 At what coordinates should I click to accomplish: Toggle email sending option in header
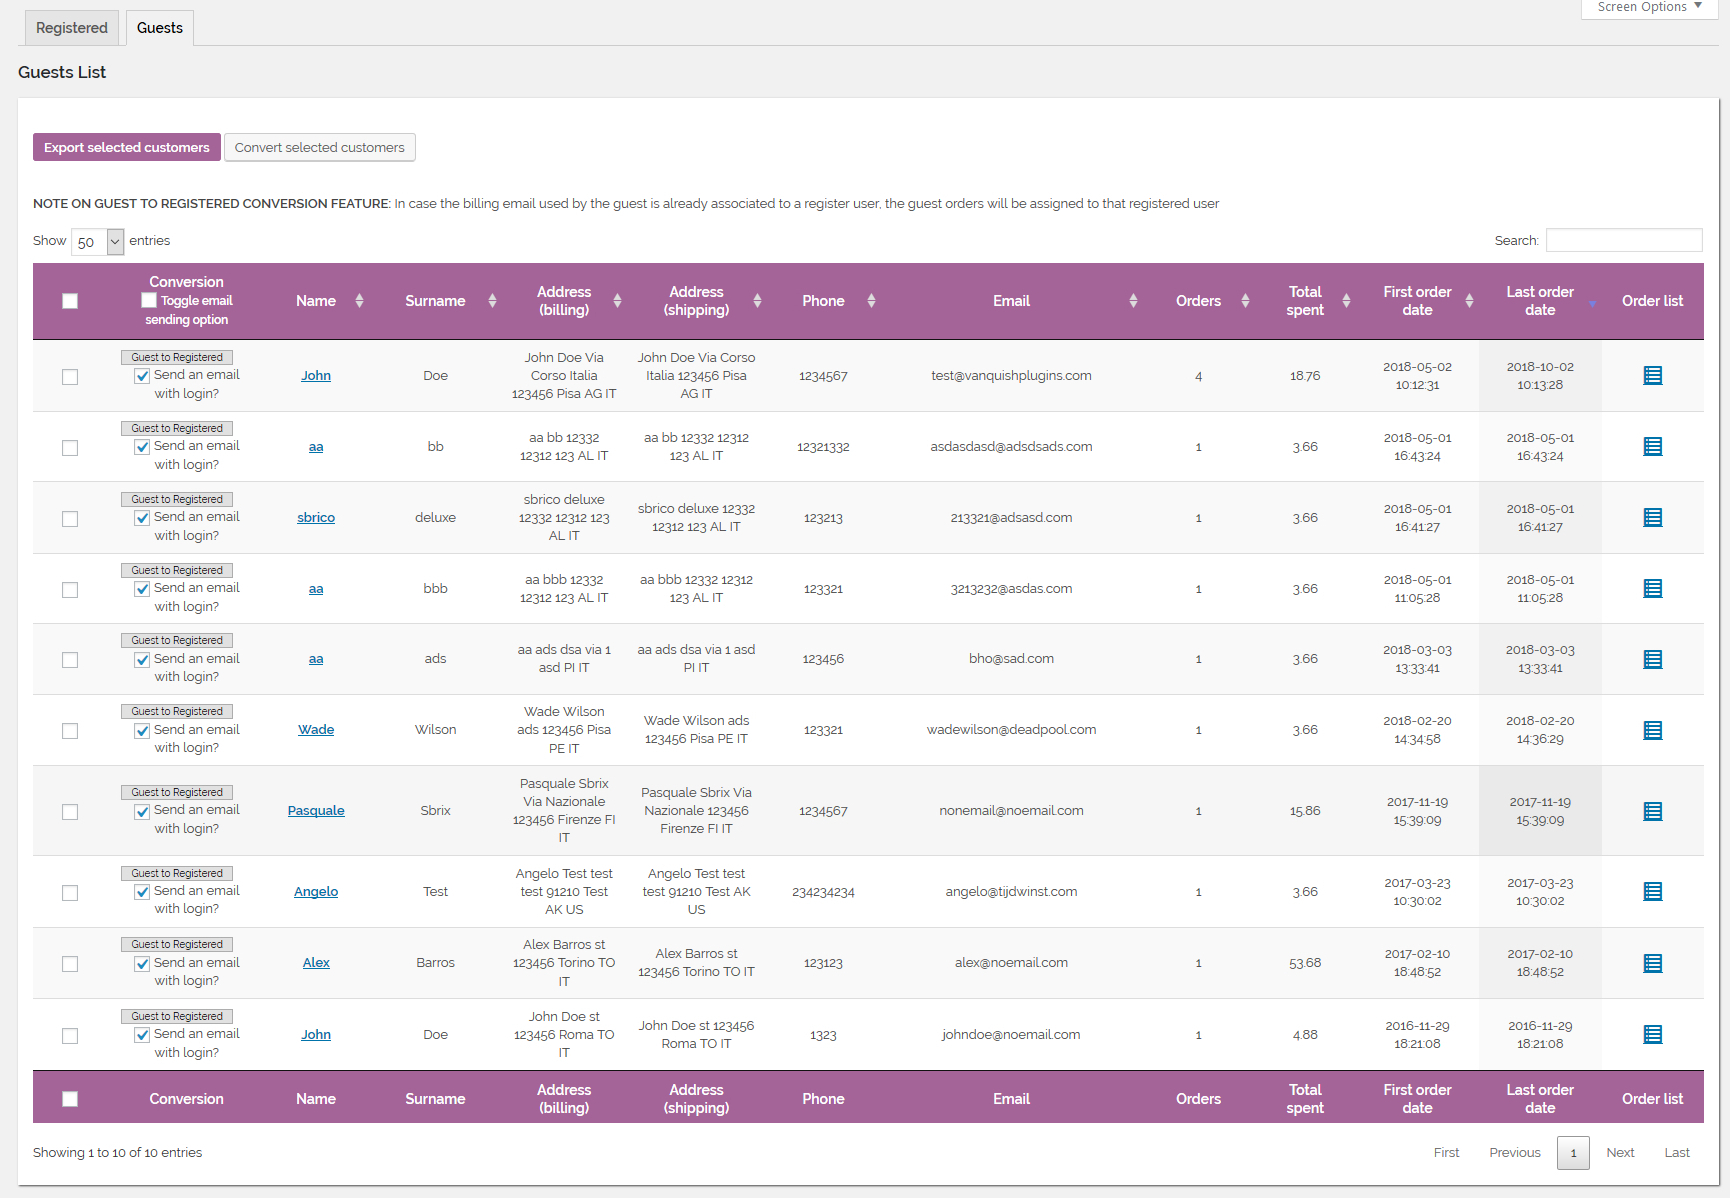[x=149, y=300]
